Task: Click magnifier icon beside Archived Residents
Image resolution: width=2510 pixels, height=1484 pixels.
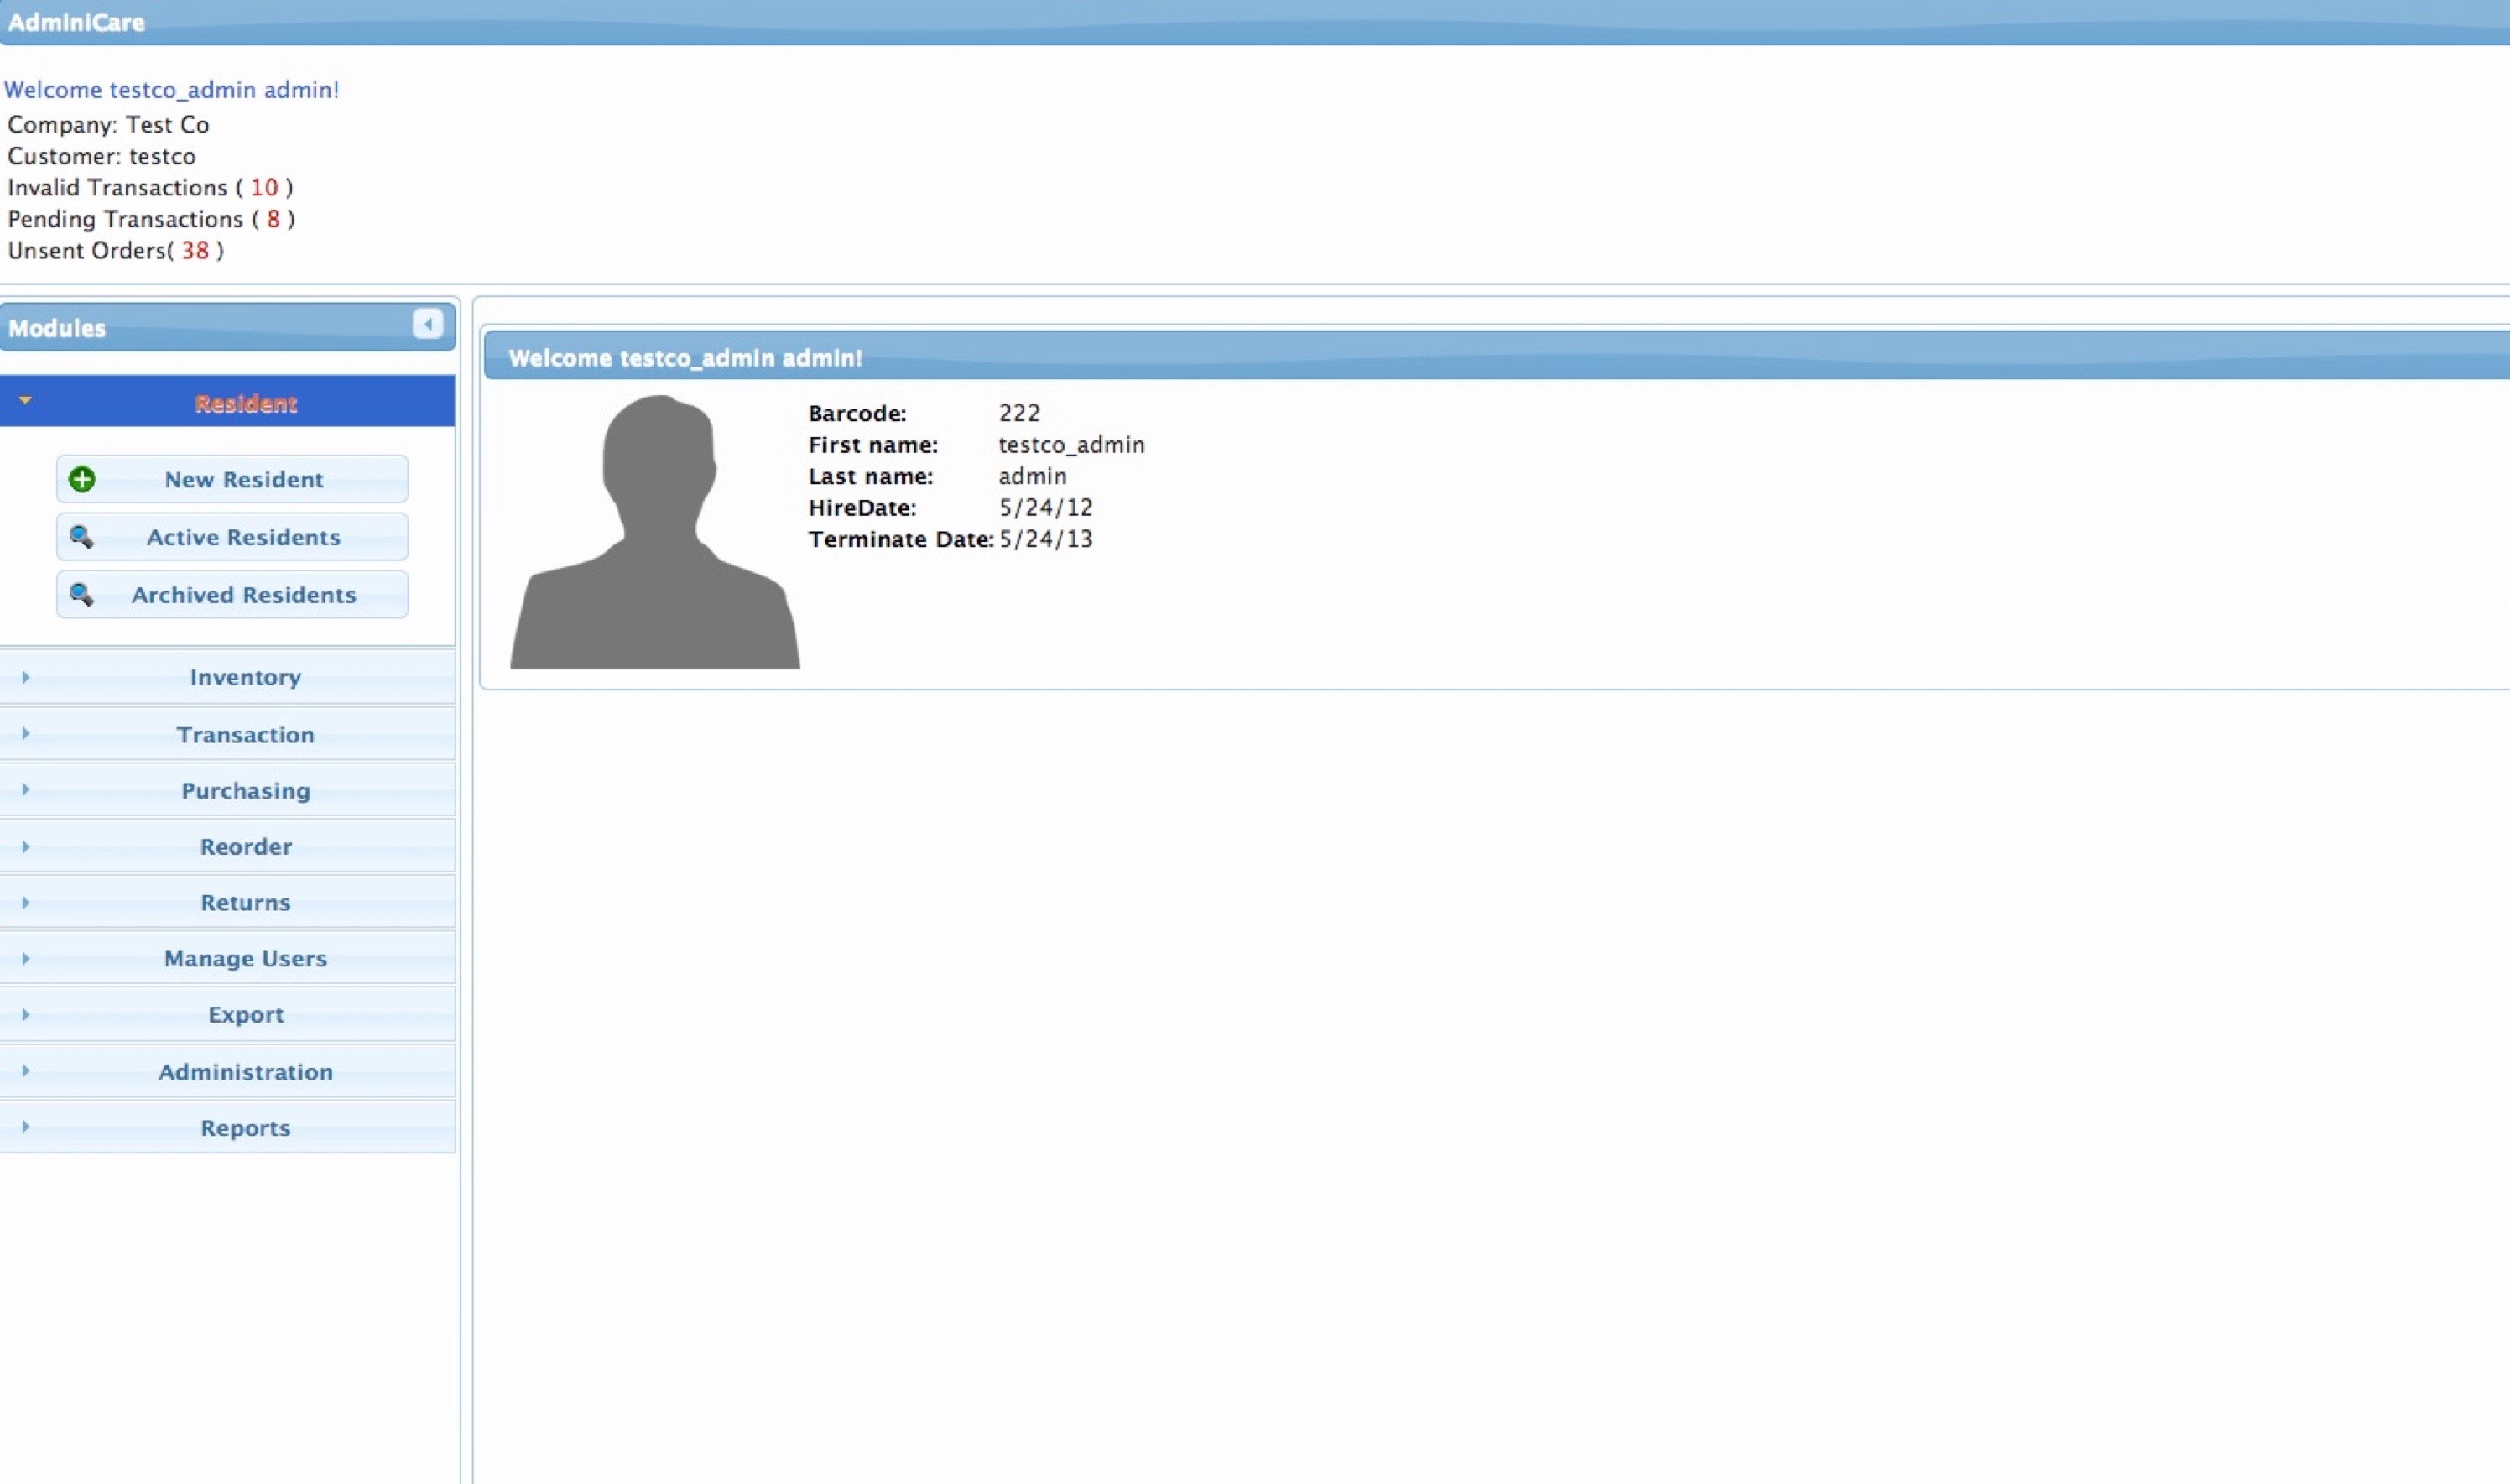Action: 82,595
